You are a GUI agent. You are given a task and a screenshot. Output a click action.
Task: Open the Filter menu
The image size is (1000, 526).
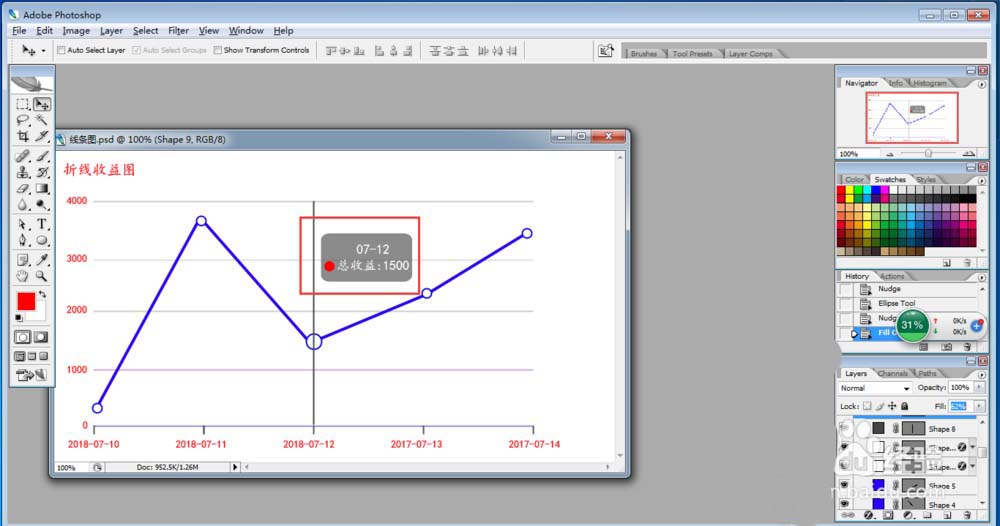(x=178, y=31)
